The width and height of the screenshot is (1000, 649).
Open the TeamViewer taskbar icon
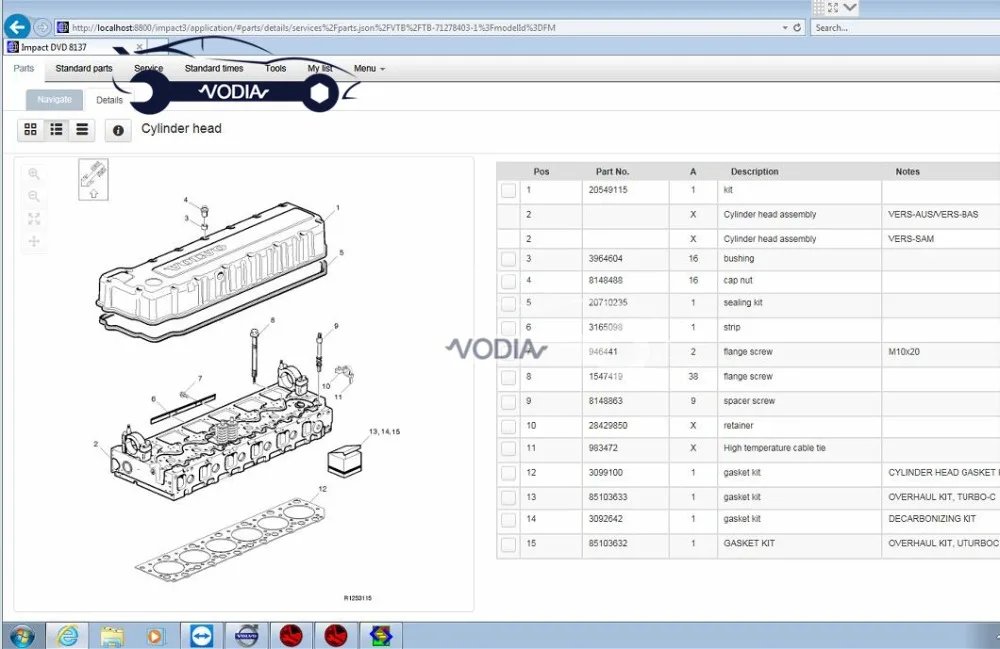202,636
